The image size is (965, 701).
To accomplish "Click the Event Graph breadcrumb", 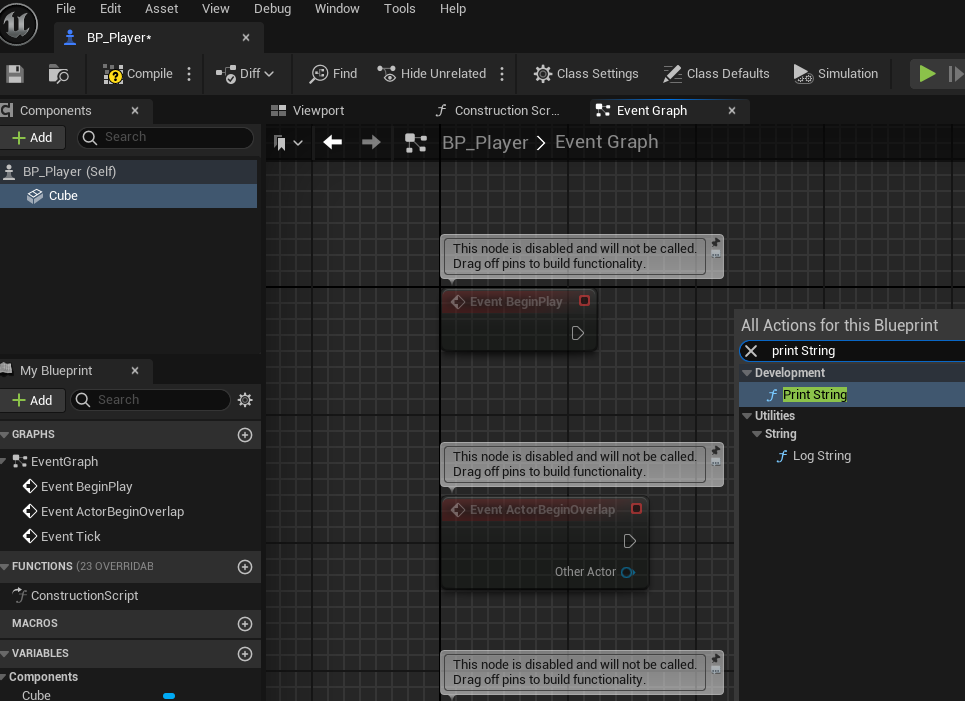I will tap(606, 142).
